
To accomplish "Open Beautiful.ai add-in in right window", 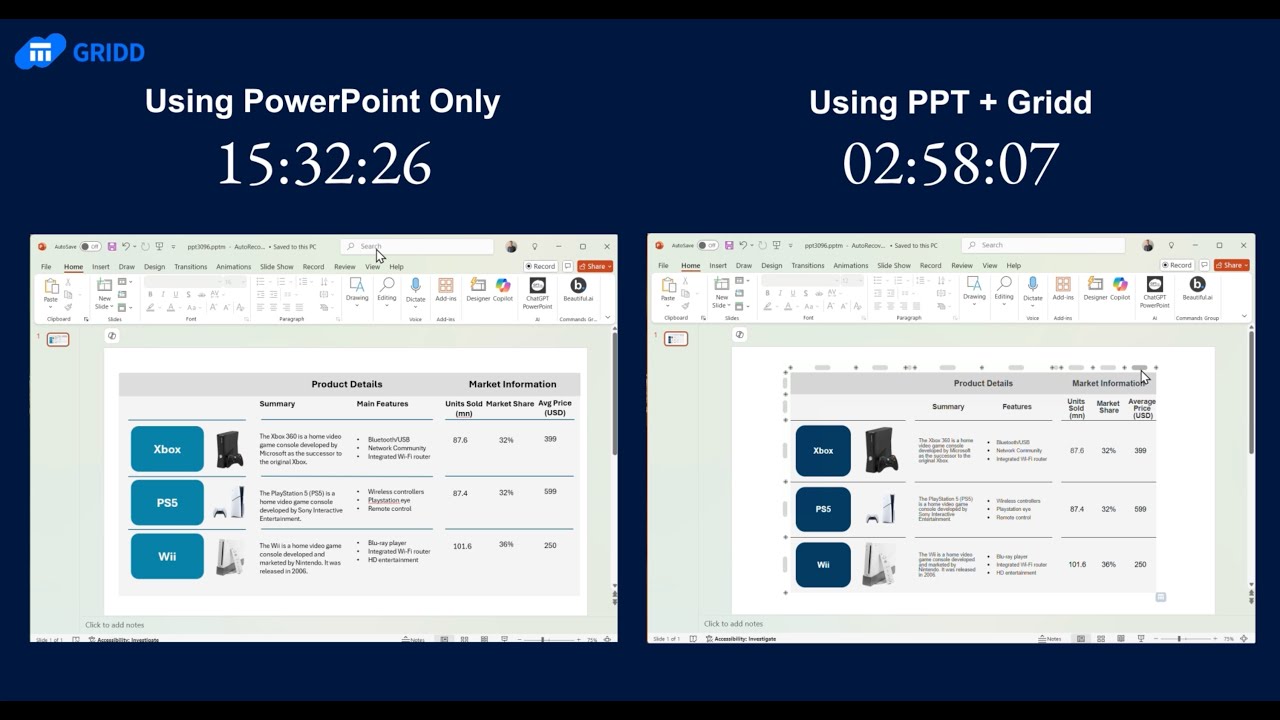I will click(x=1197, y=287).
